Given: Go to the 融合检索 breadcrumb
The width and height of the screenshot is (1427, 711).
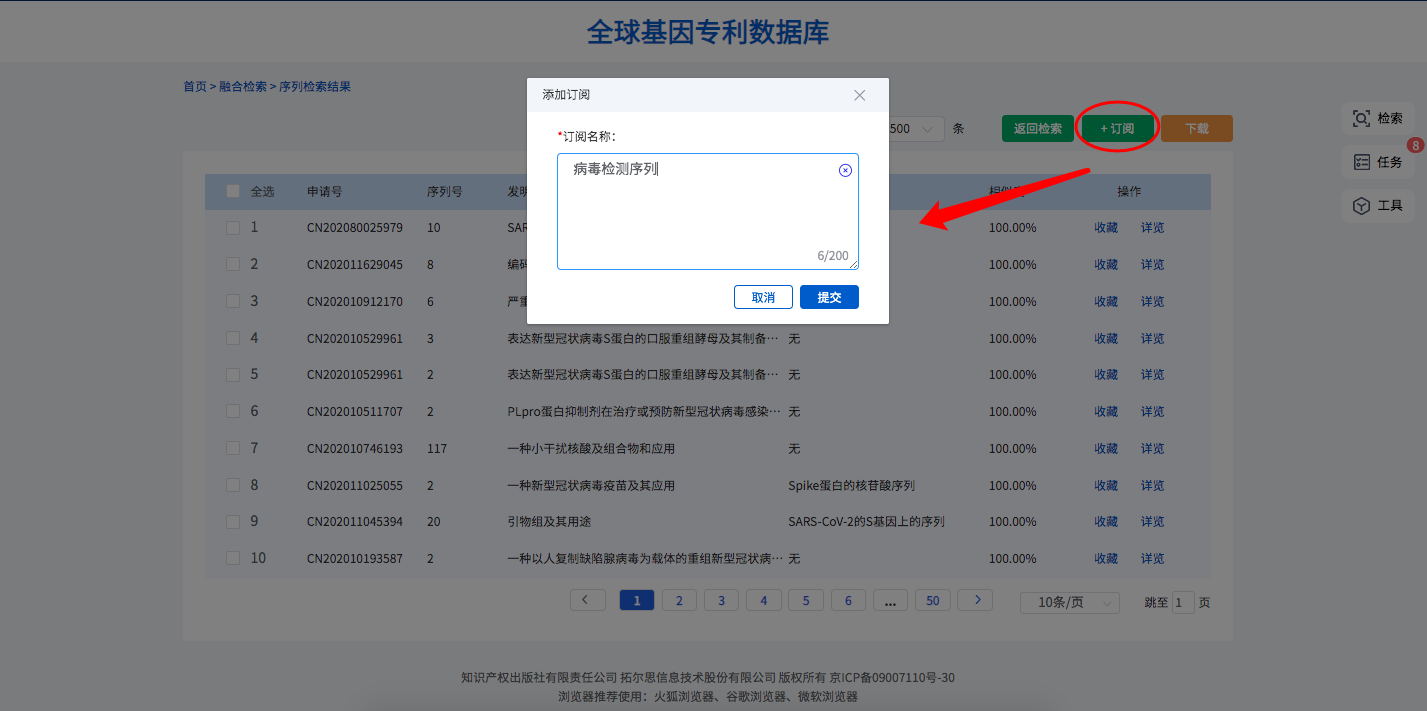Looking at the screenshot, I should (x=243, y=87).
